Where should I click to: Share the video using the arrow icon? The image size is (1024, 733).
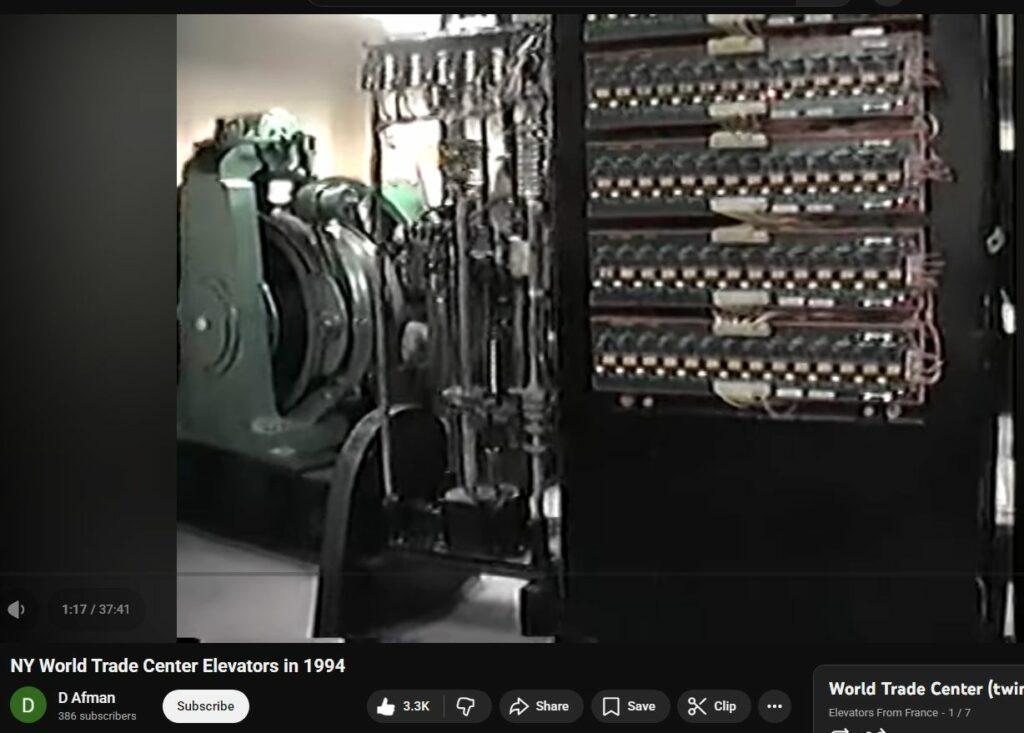[x=539, y=706]
